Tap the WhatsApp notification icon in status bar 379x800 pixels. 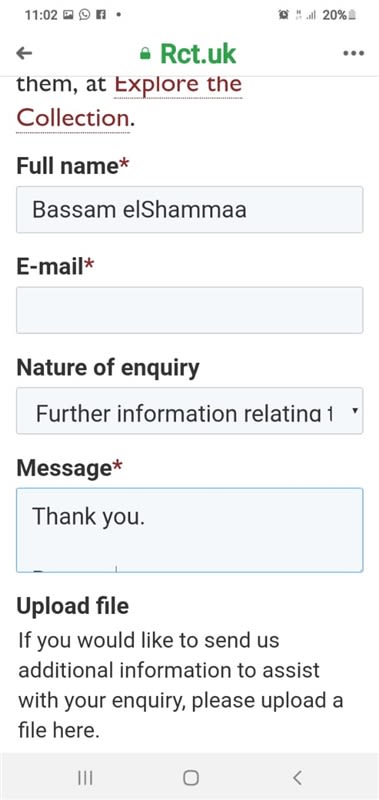(85, 15)
